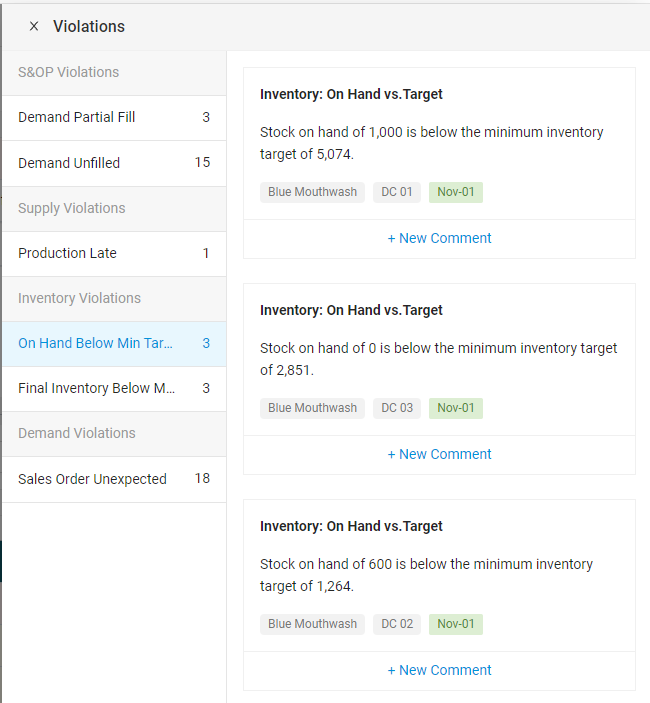View Sales Order Unexpected violations

113,479
